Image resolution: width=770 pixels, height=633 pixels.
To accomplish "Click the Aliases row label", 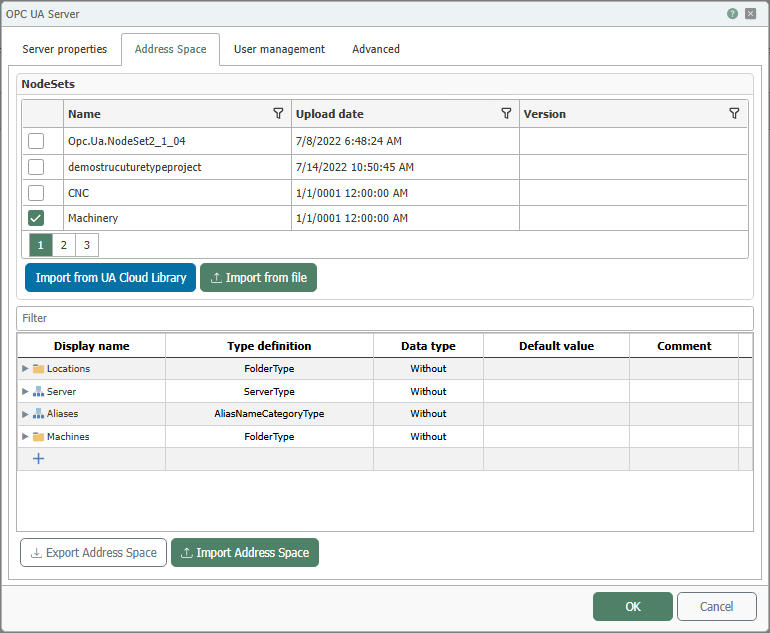I will (x=62, y=414).
